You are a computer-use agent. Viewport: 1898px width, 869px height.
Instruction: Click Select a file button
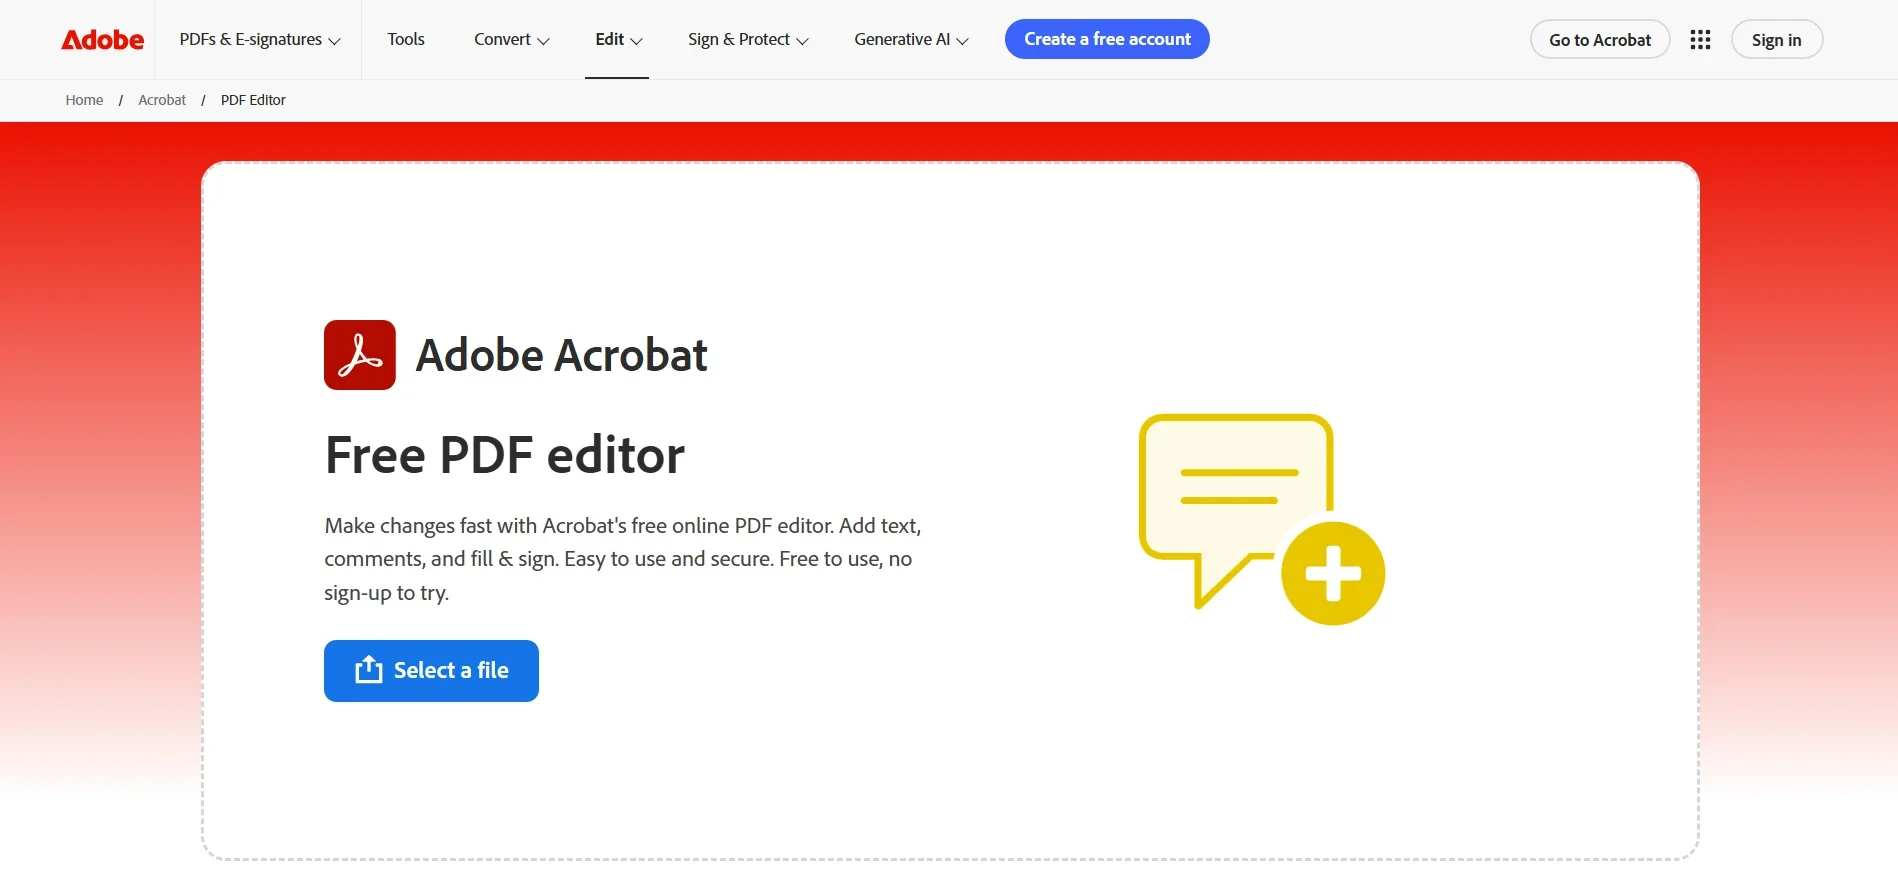coord(431,671)
